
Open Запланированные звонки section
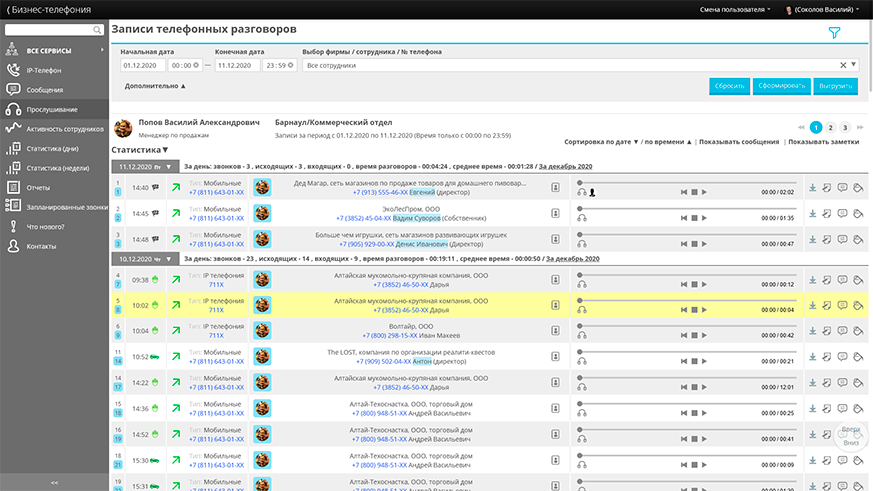(55, 207)
